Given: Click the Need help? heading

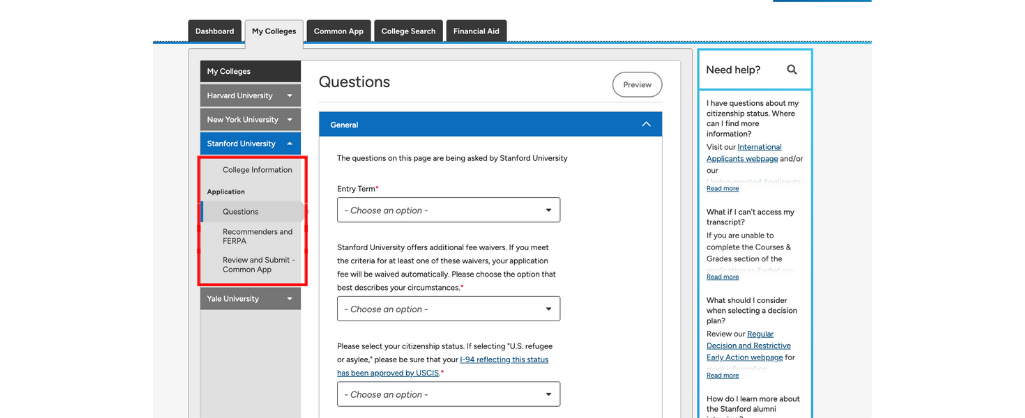Looking at the screenshot, I should click(733, 70).
